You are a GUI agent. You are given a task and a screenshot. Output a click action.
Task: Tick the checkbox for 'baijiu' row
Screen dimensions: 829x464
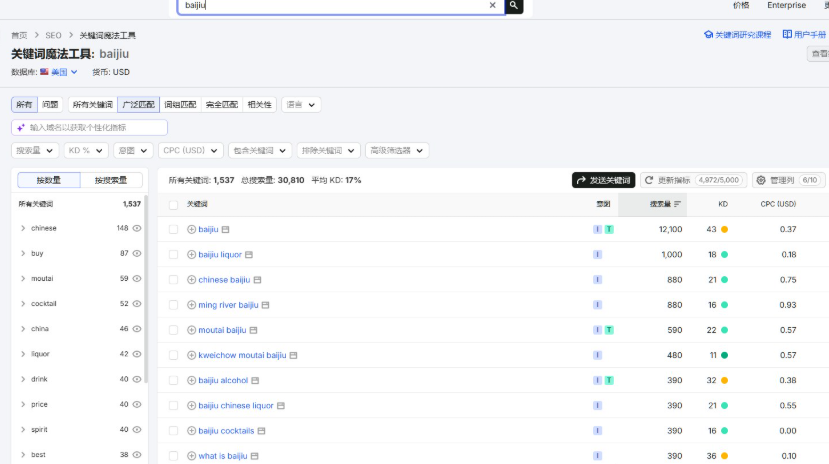click(x=173, y=229)
